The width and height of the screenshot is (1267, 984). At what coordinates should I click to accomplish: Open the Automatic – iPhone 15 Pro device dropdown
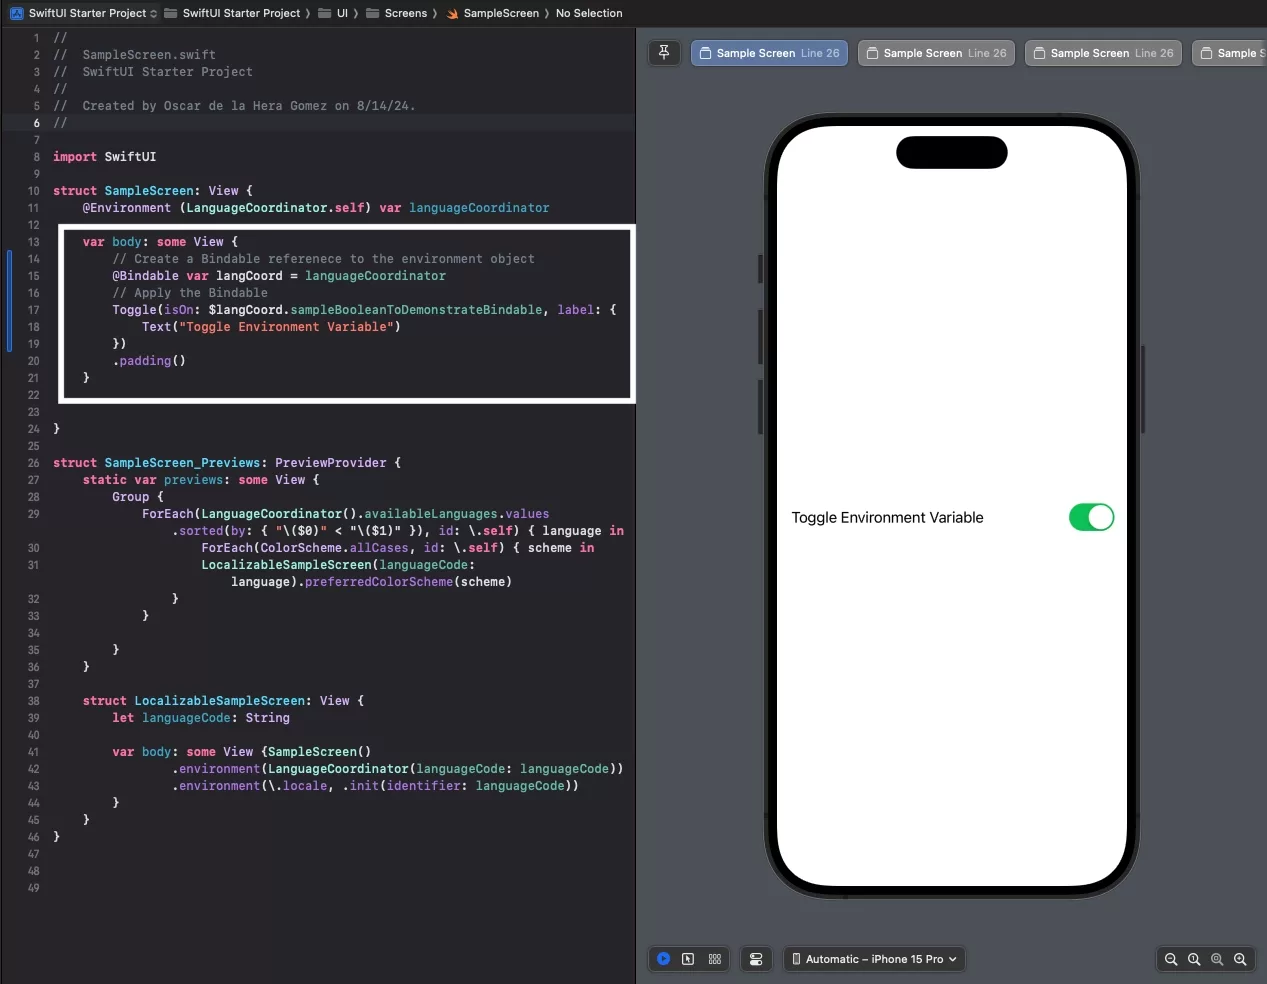point(874,959)
